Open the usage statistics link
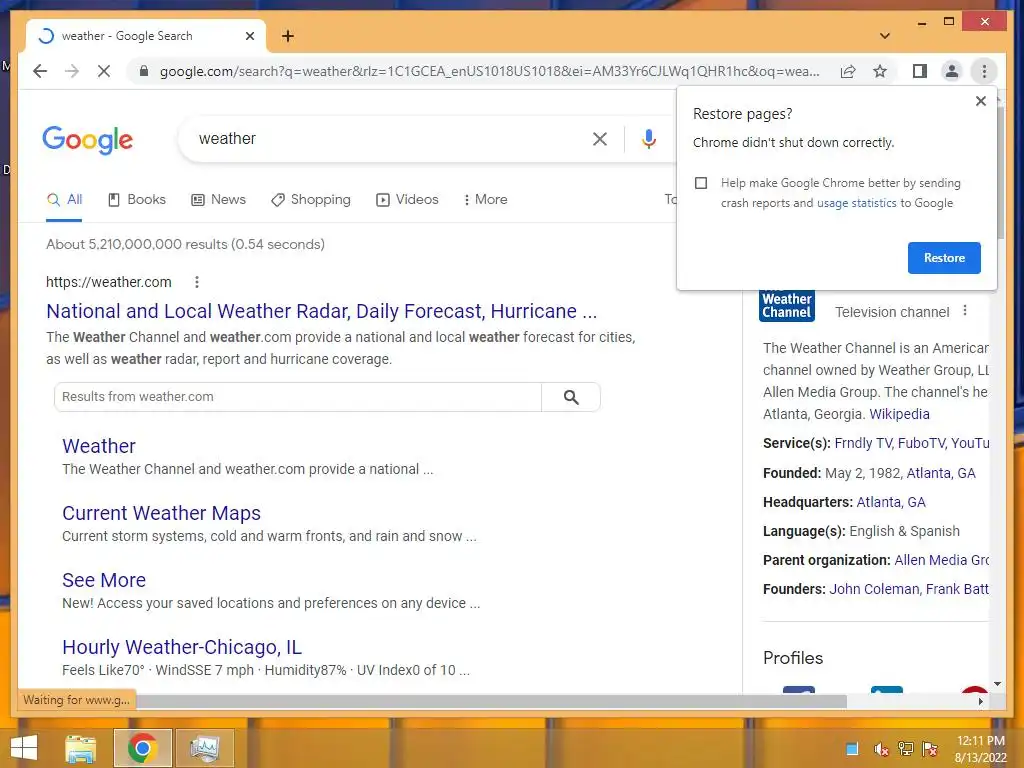 pyautogui.click(x=856, y=203)
